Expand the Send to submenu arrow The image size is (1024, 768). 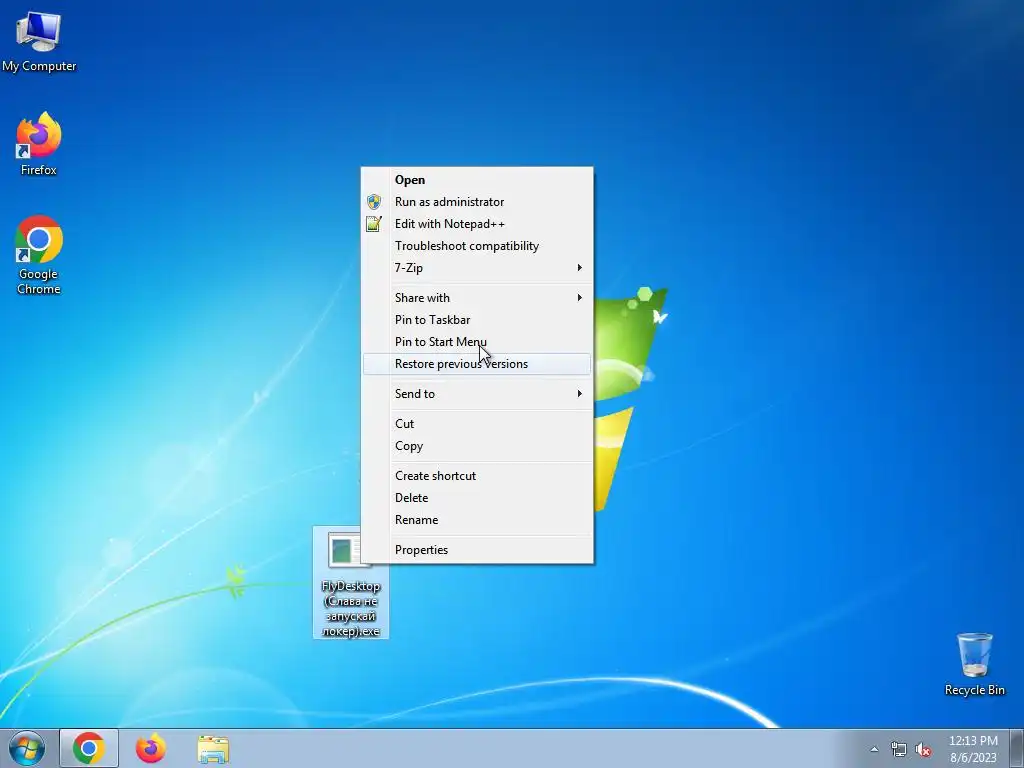coord(579,394)
